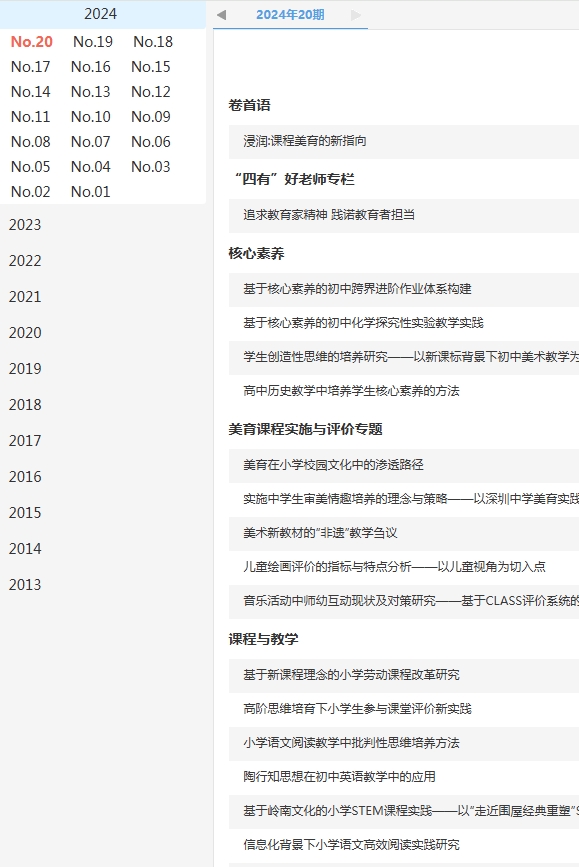The height and width of the screenshot is (867, 579).
Task: Open article 高中历史教学中培养学生核心素养的方法
Action: (351, 391)
